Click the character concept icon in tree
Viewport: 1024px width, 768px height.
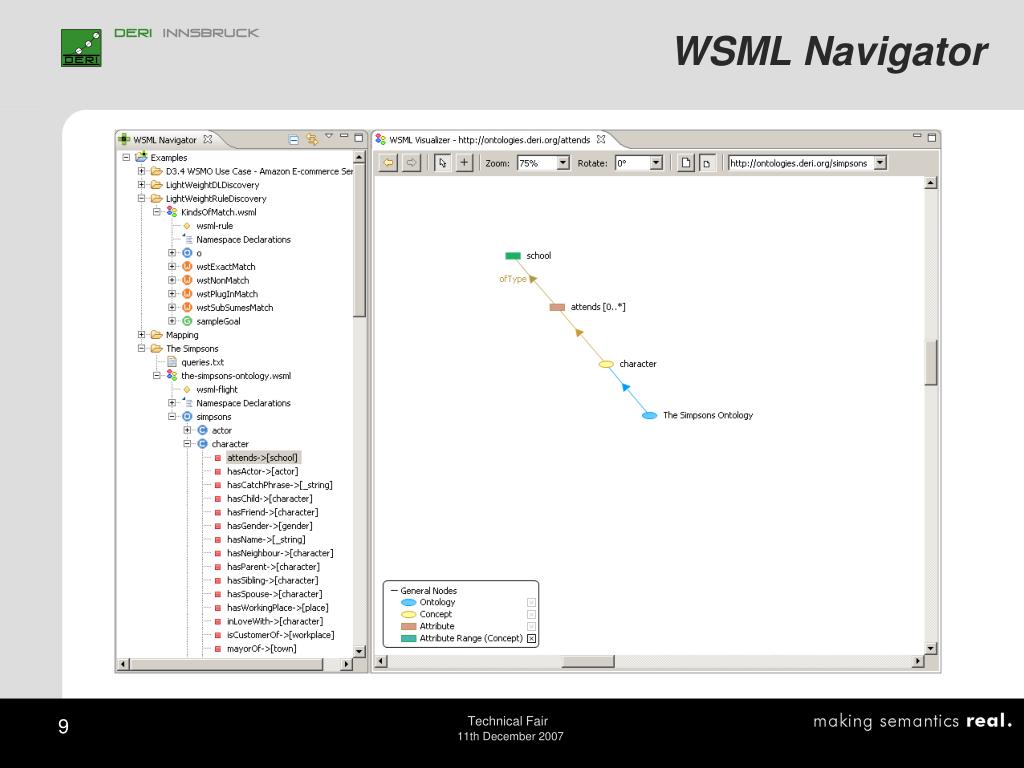pos(202,443)
